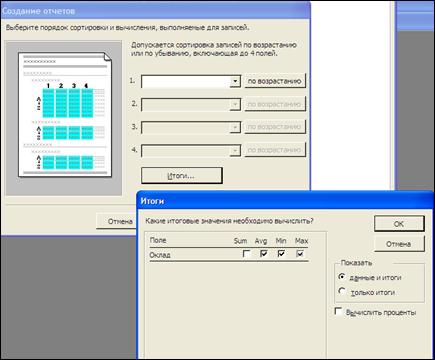
Task: Open the Итоги... summary options button
Action: click(181, 175)
